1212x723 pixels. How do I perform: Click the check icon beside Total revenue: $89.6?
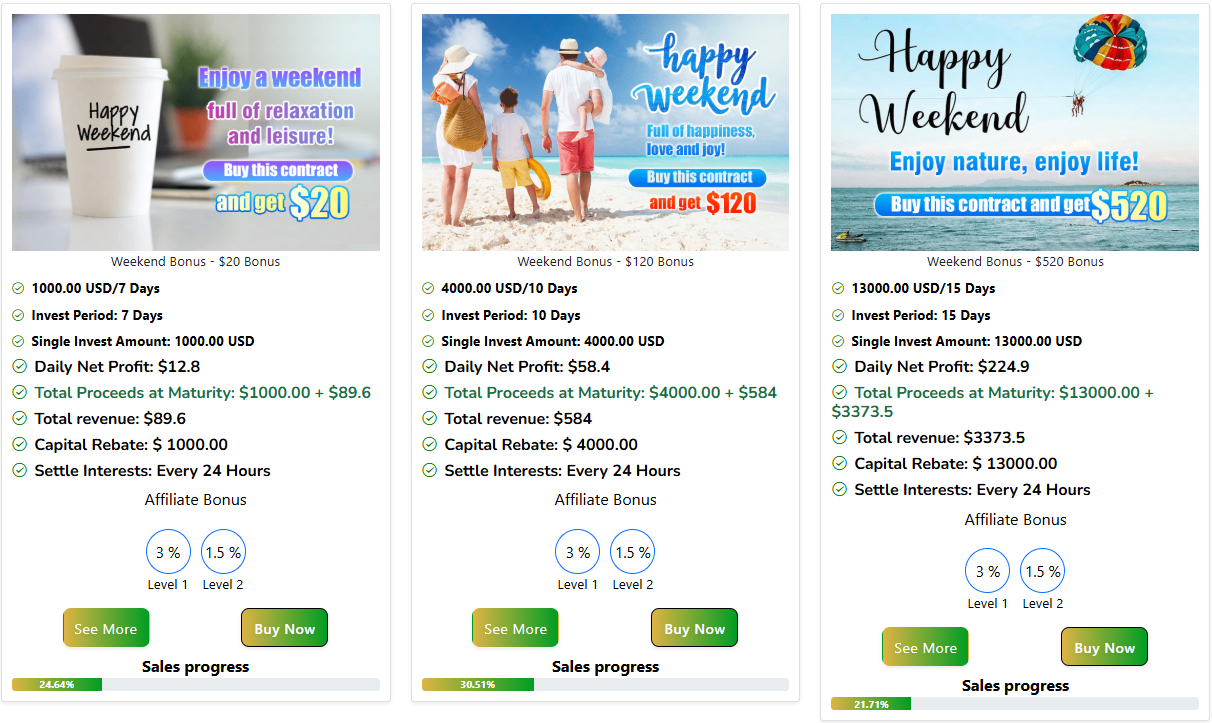coord(19,419)
